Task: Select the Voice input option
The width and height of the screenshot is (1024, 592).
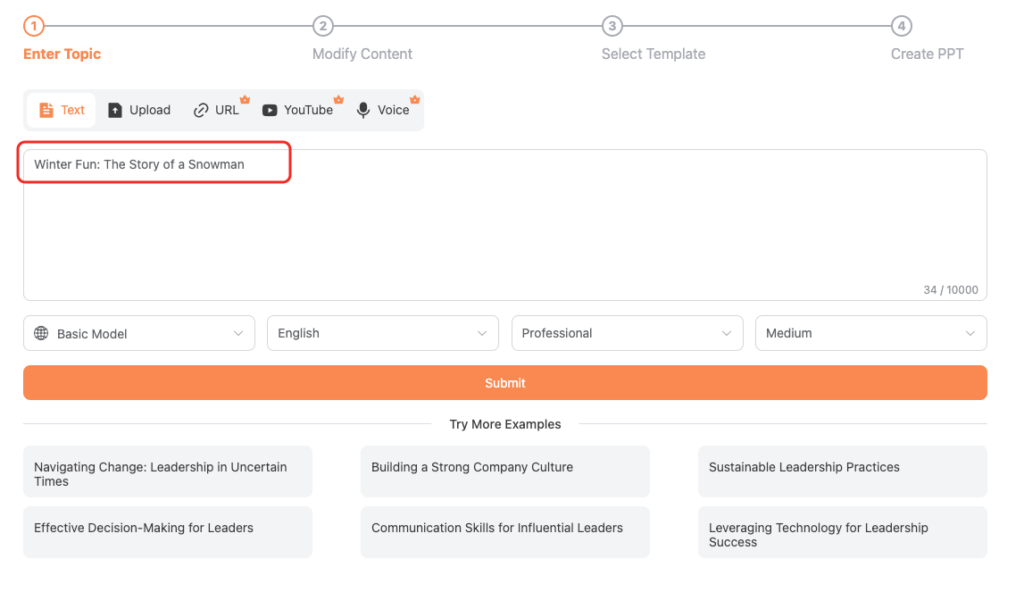Action: (383, 110)
